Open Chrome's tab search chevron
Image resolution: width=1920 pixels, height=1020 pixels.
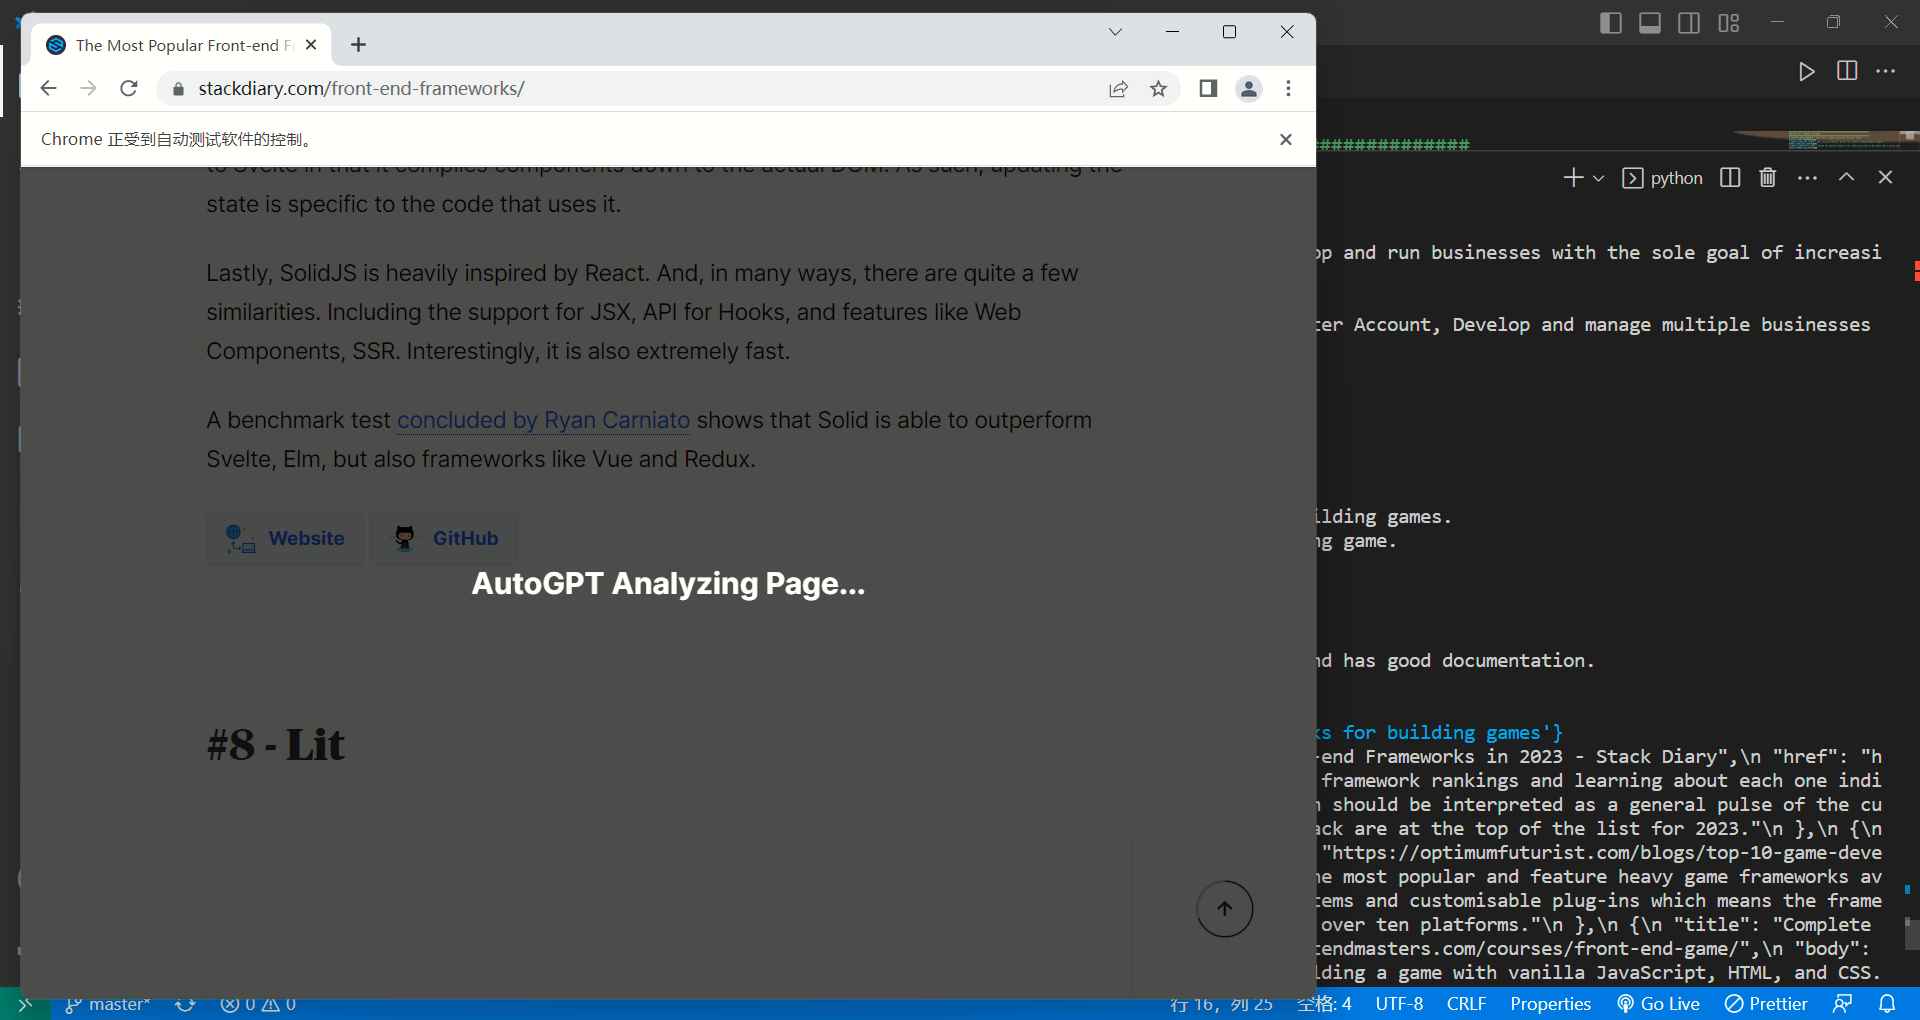click(x=1115, y=32)
